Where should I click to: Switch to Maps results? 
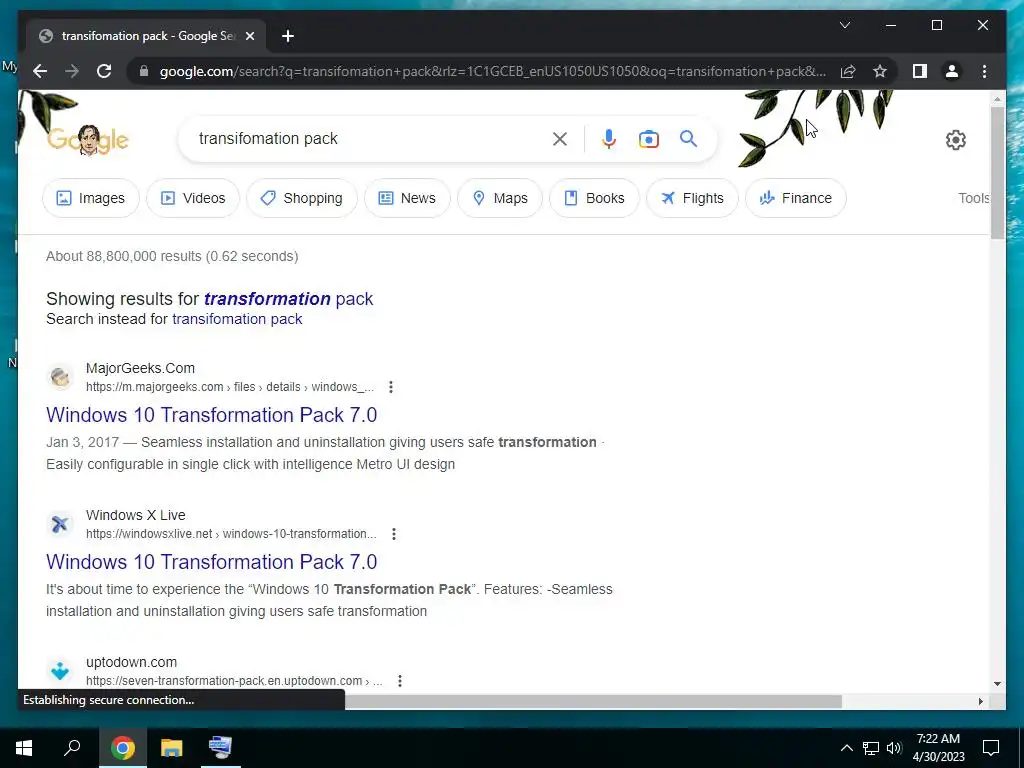pos(500,198)
